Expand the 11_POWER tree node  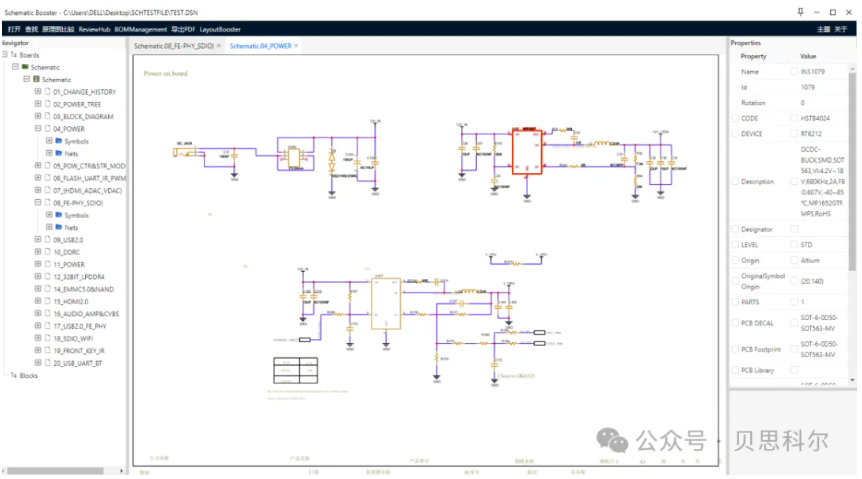click(38, 264)
